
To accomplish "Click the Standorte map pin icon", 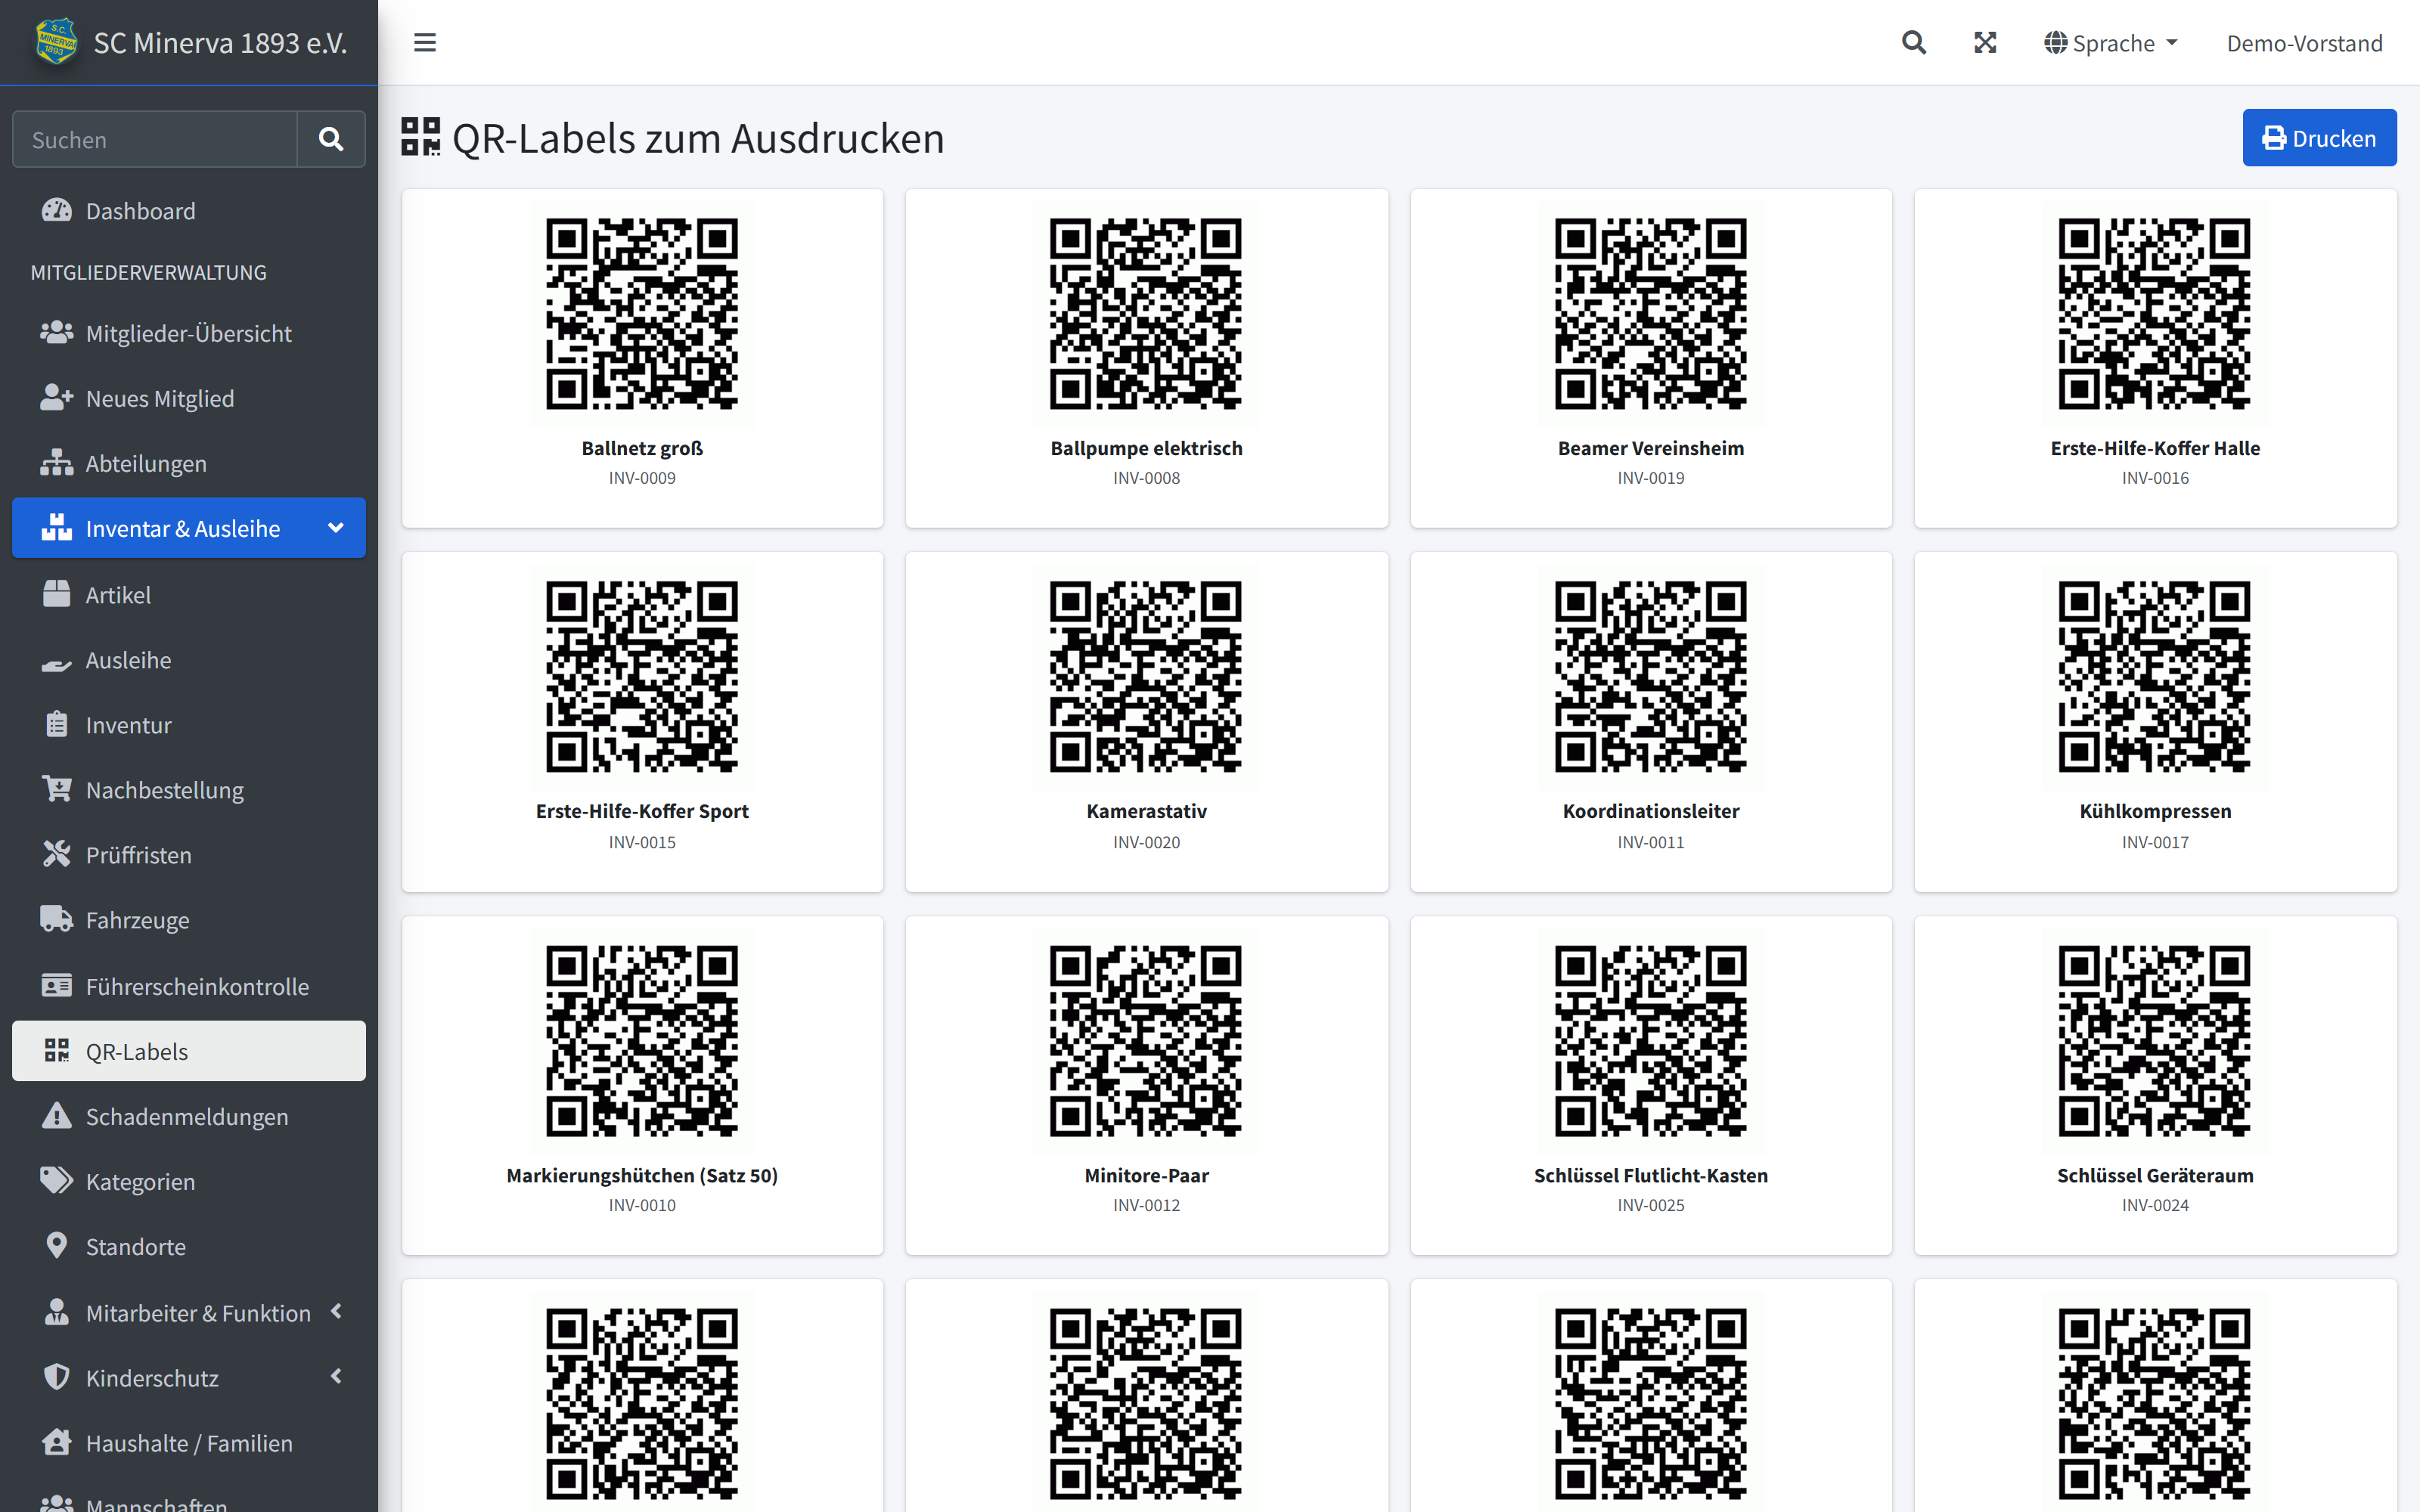I will (x=57, y=1245).
